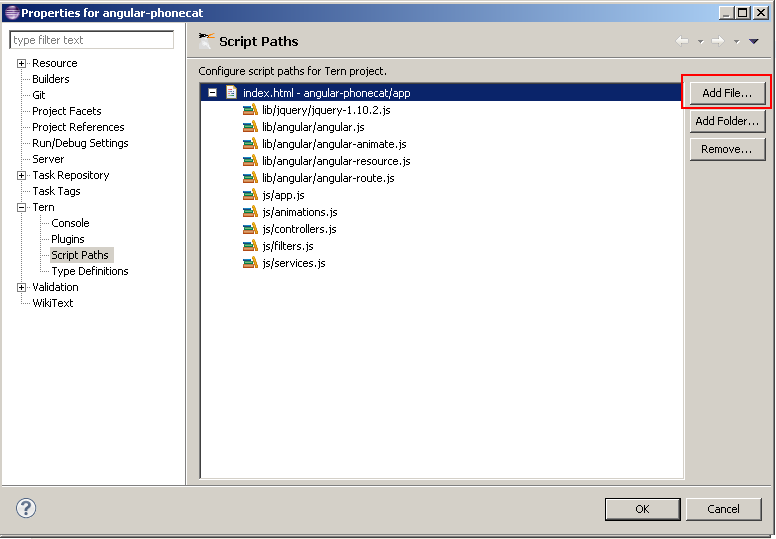Click the jquery-1.10.2.js script icon
The image size is (776, 539).
[250, 110]
